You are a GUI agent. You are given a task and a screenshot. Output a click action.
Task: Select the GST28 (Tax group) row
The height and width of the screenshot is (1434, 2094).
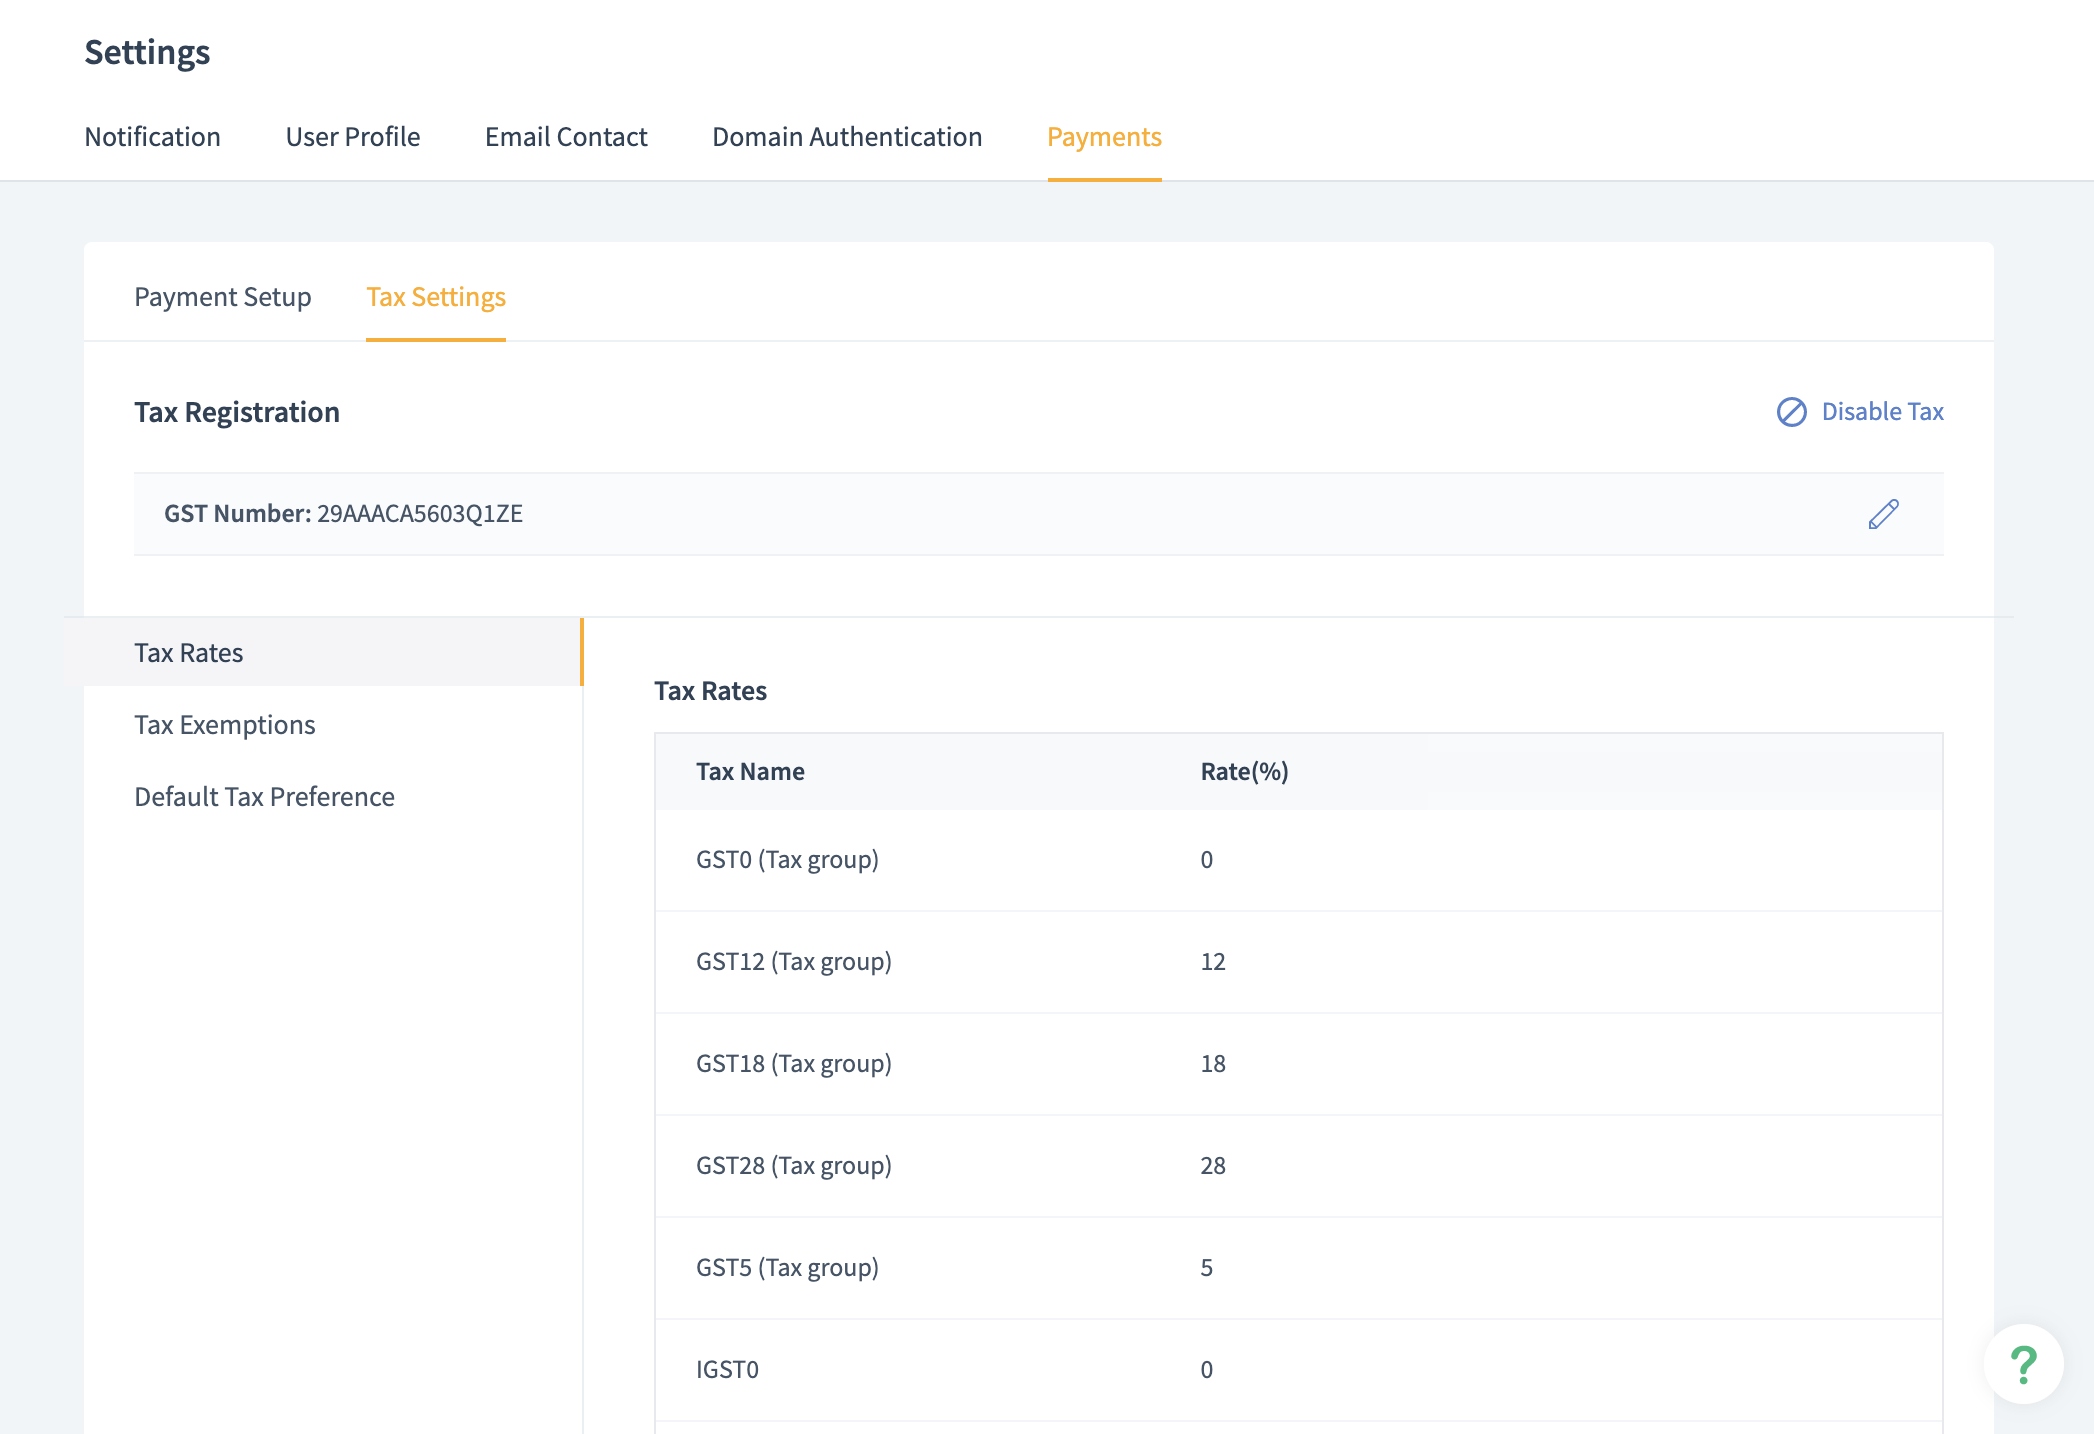click(x=793, y=1166)
